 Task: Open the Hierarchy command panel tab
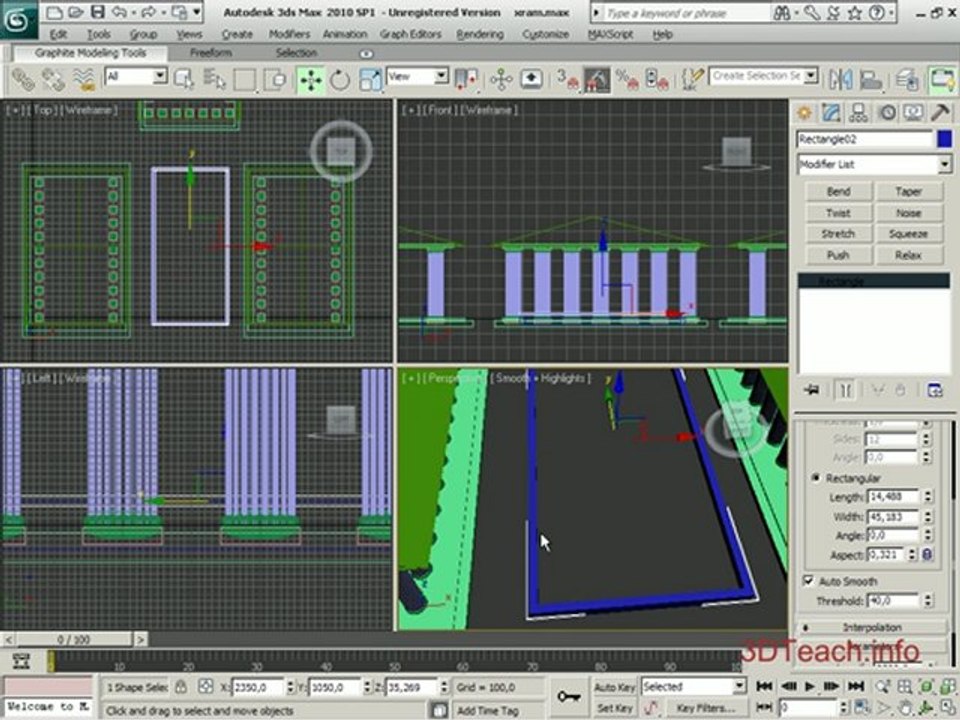point(858,113)
